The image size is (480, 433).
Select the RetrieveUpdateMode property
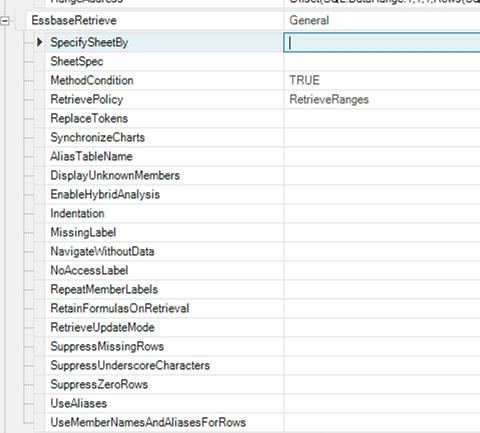click(x=102, y=327)
